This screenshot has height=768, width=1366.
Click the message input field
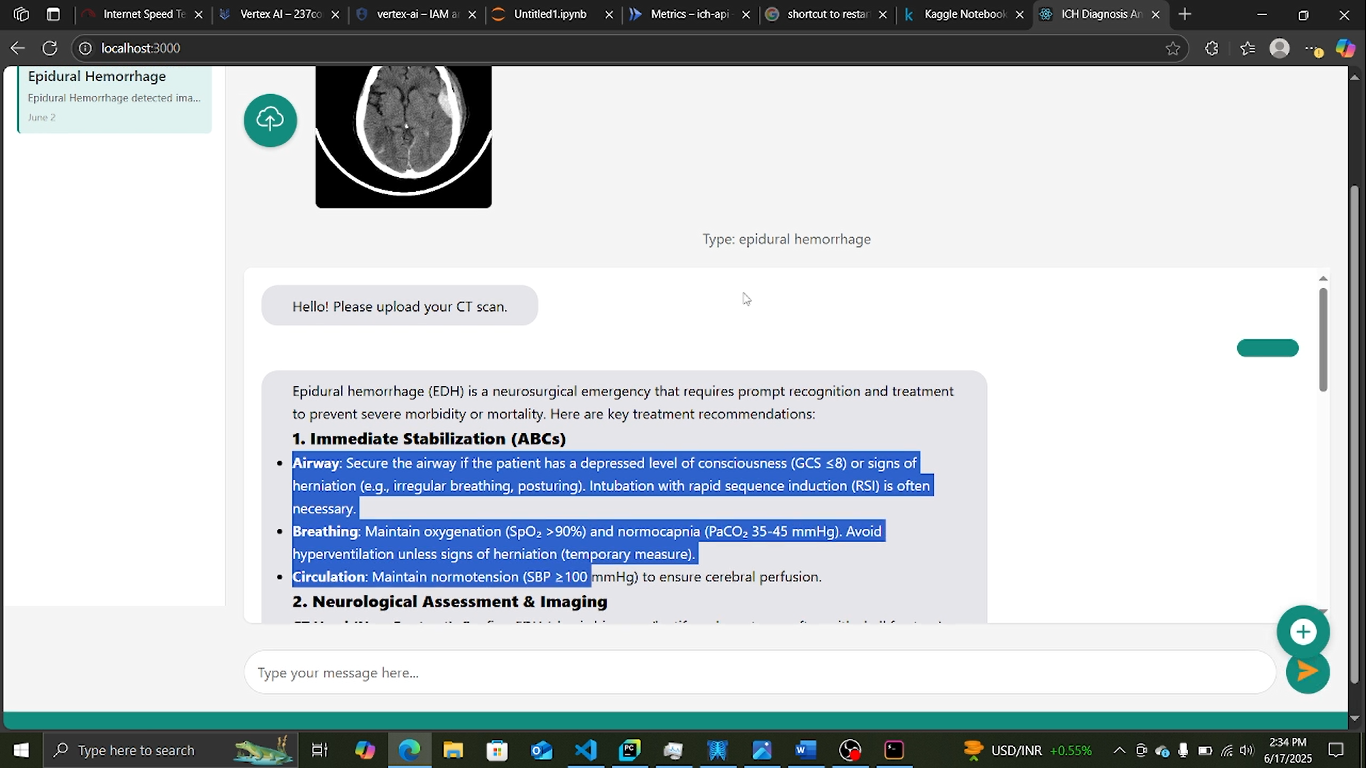[x=760, y=673]
